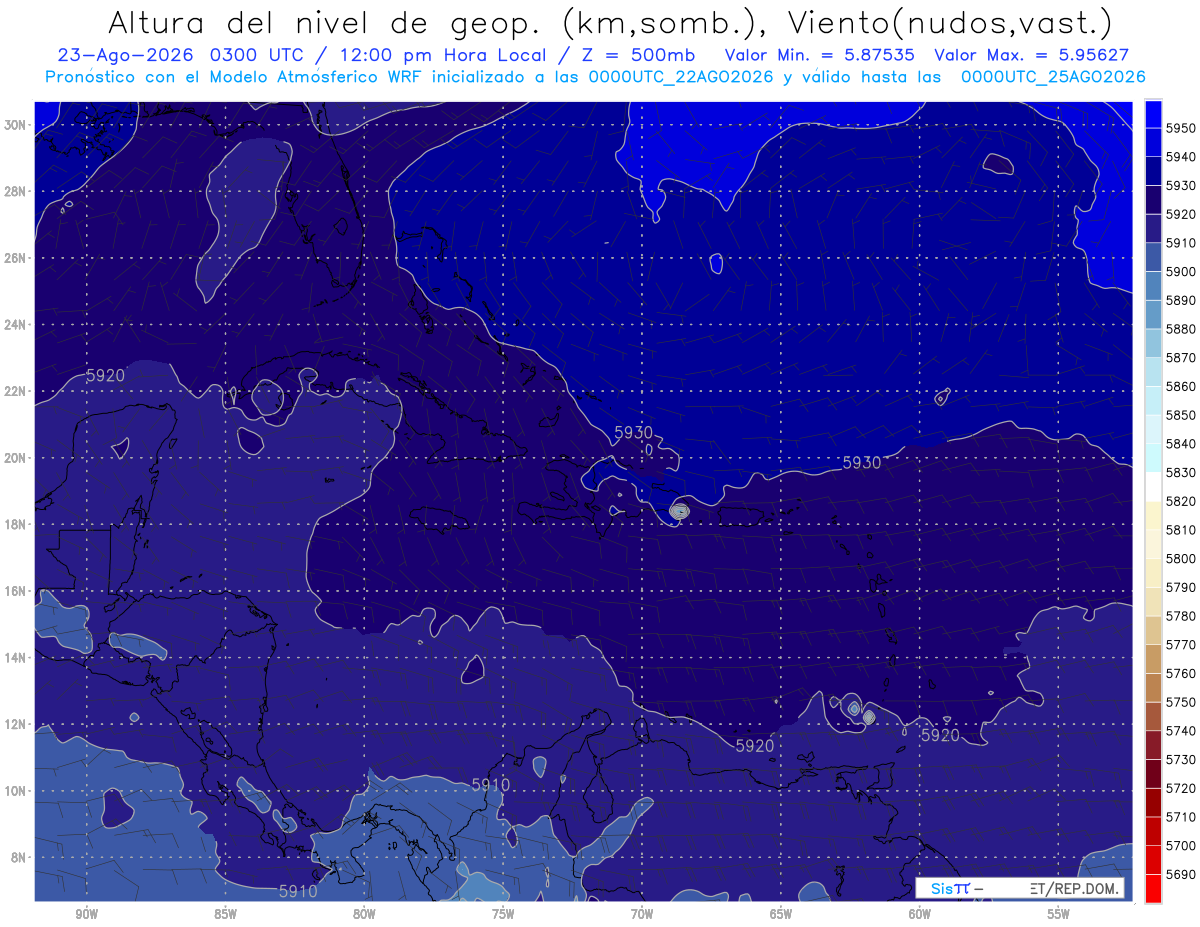Click the 60W longitude label
Image resolution: width=1200 pixels, height=927 pixels.
[x=920, y=914]
